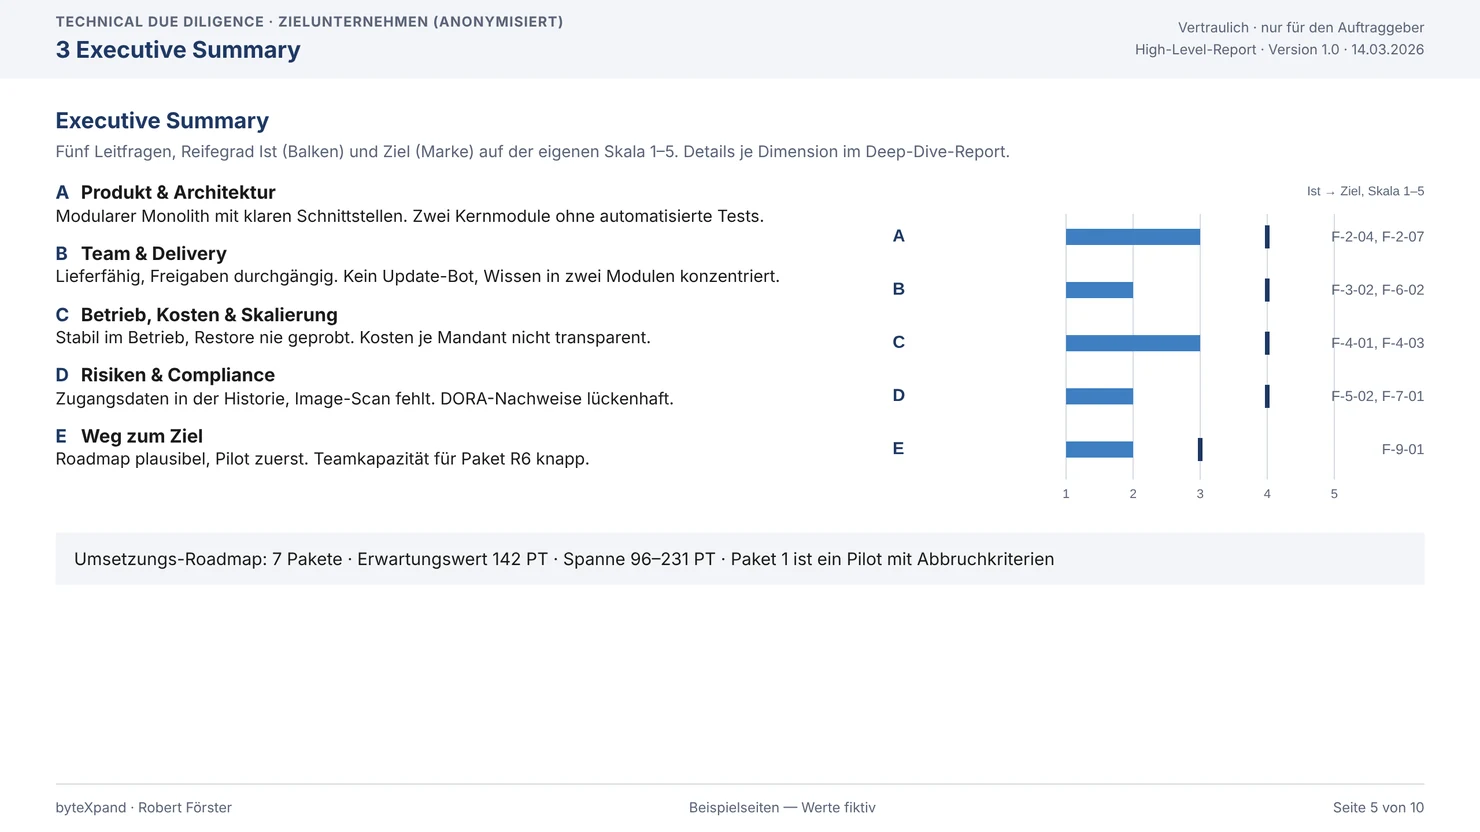Image resolution: width=1480 pixels, height=832 pixels.
Task: Select the heading "Betrieb, Kosten & Skalierung"
Action: click(x=209, y=315)
